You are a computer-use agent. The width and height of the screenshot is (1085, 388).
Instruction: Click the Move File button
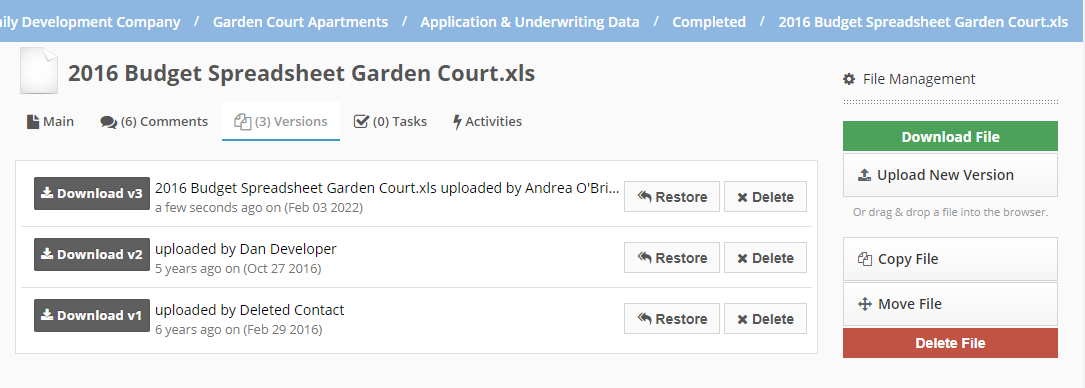click(x=950, y=304)
